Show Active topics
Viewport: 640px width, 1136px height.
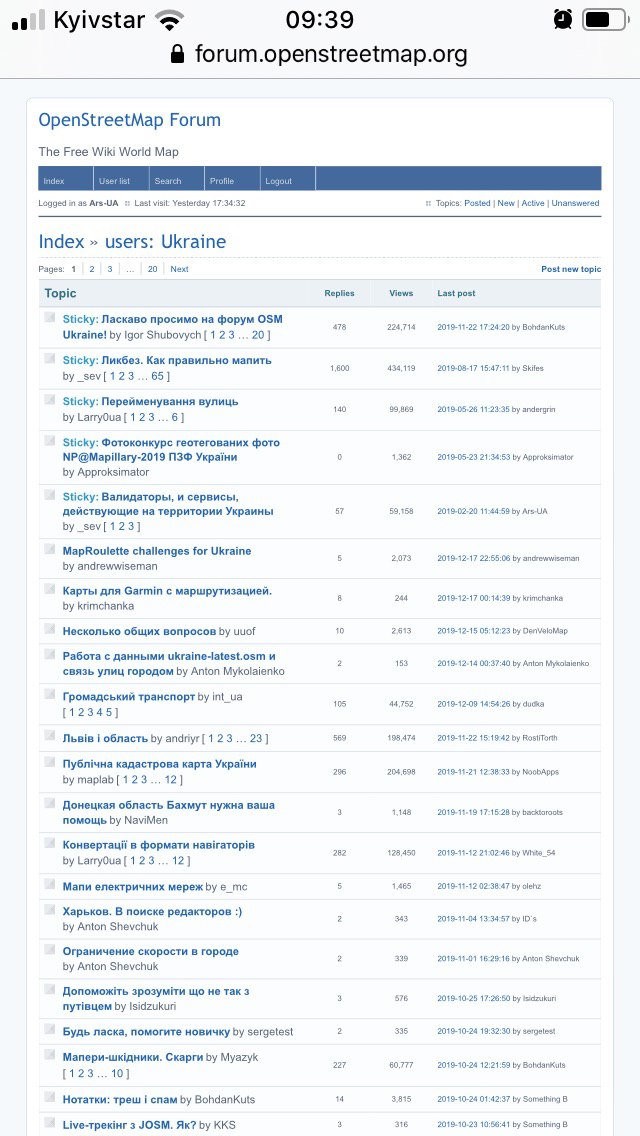pyautogui.click(x=533, y=204)
